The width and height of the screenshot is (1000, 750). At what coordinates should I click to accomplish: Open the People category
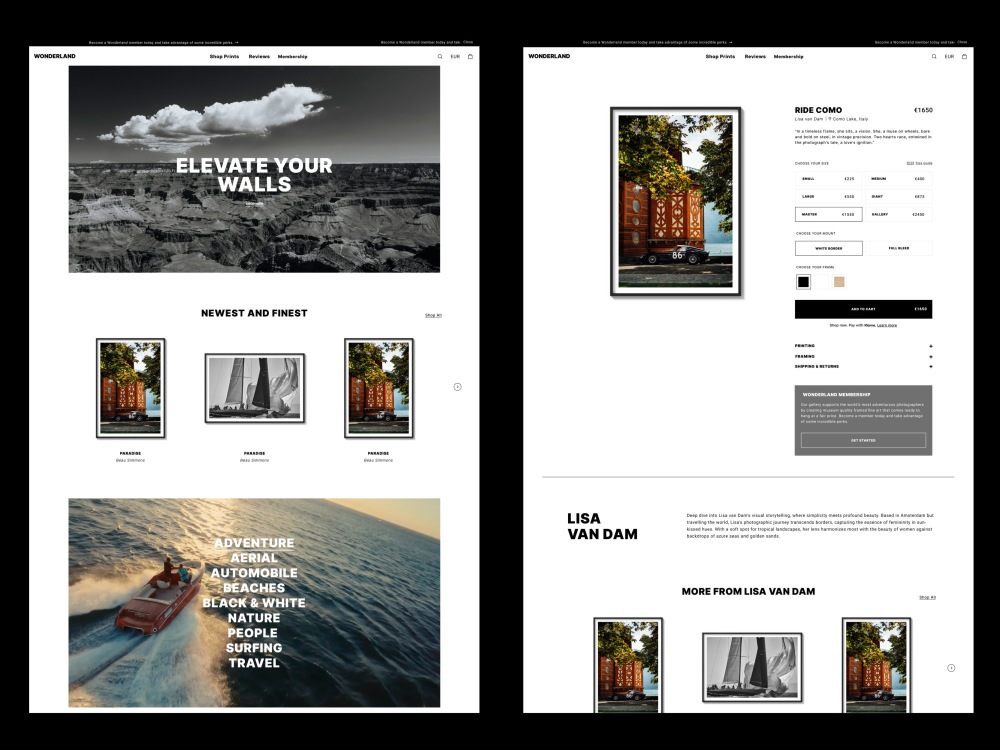[x=253, y=633]
